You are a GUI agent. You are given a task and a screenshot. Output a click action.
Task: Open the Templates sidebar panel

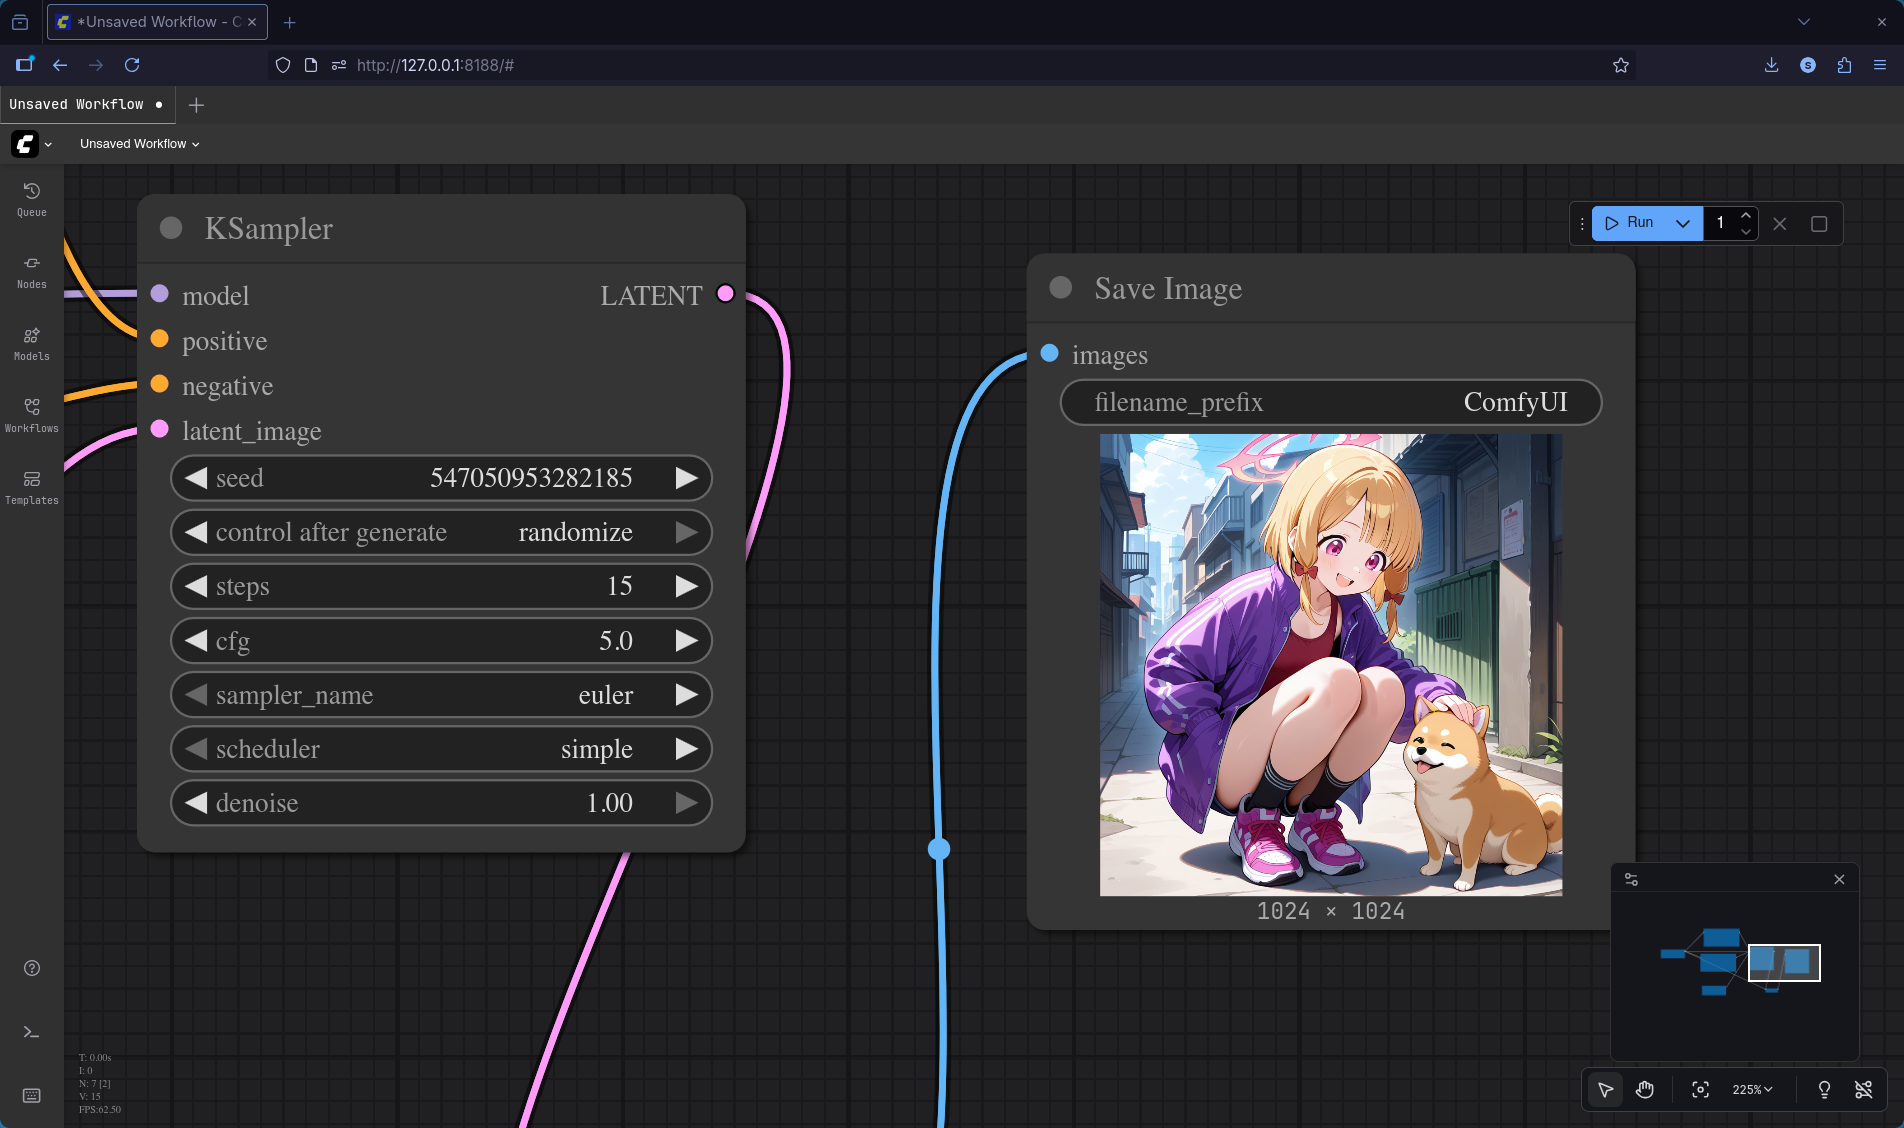[31, 486]
